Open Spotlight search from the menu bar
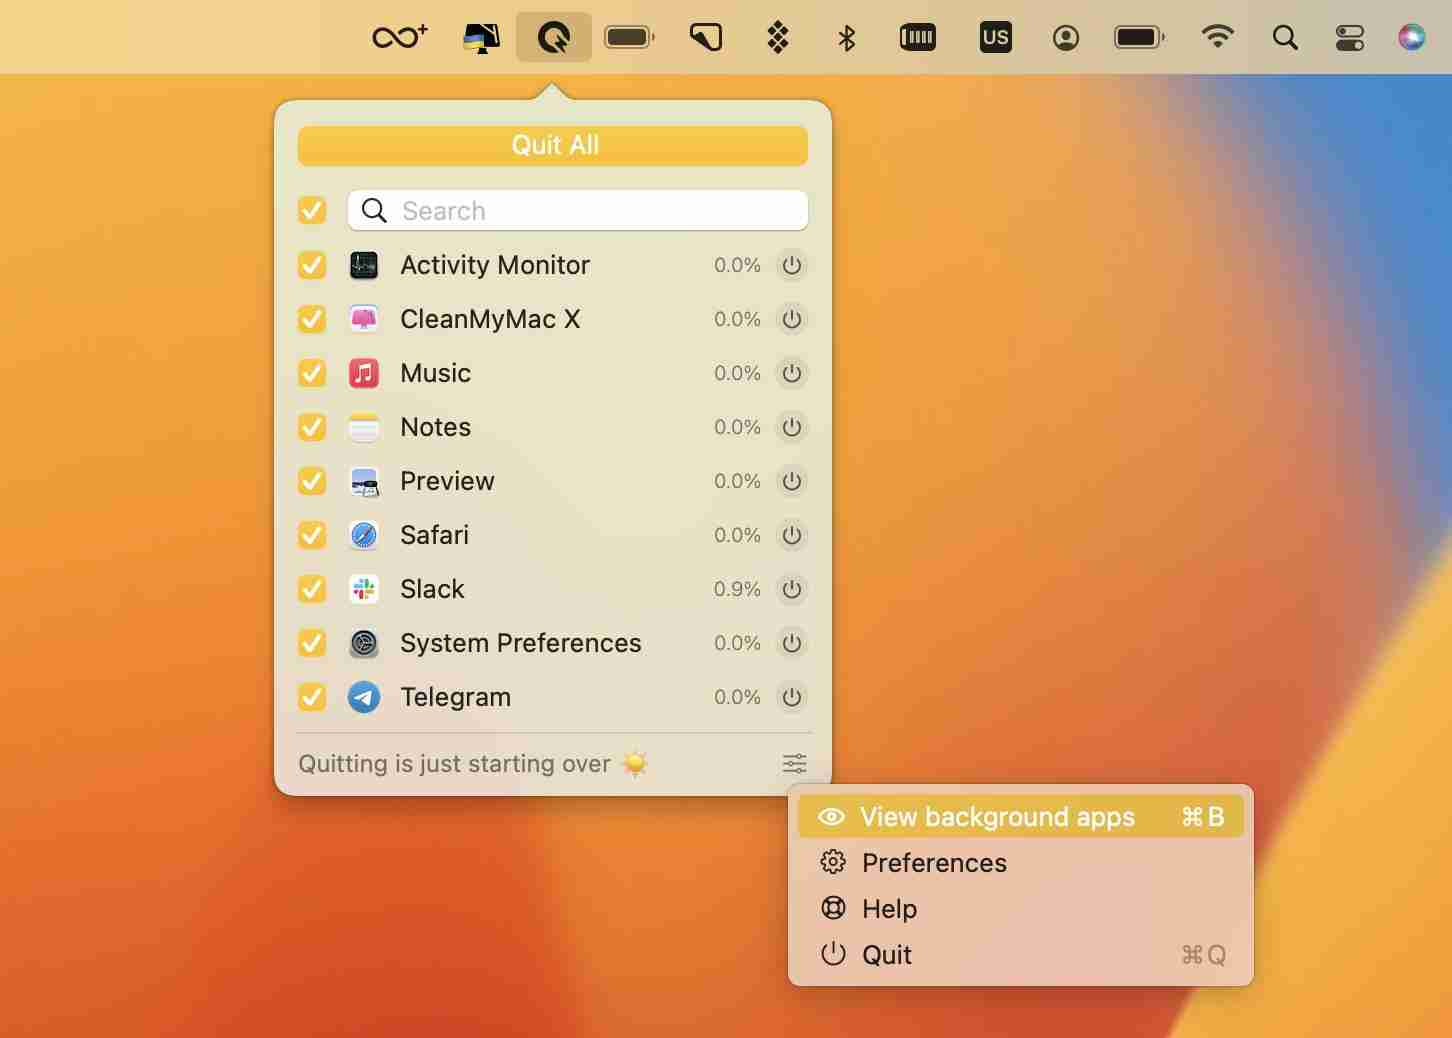 1286,38
